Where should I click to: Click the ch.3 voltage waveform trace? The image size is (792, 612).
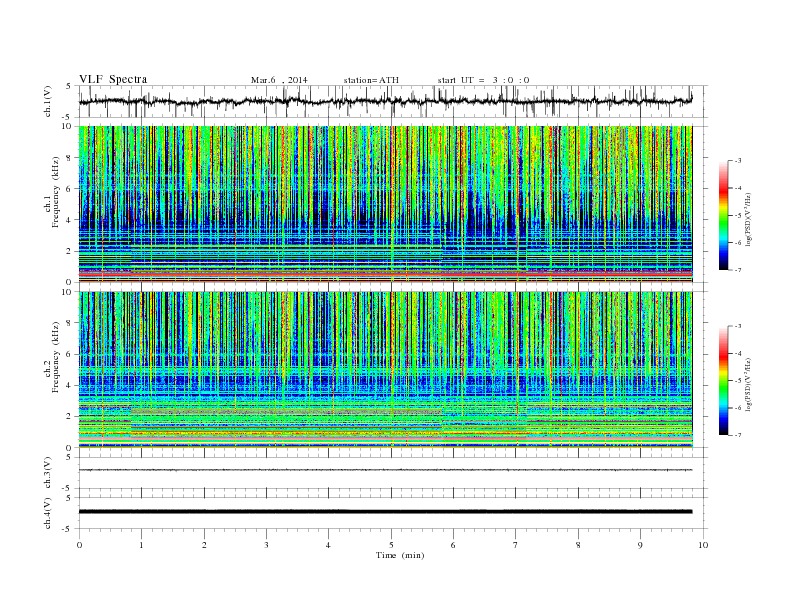(x=385, y=470)
